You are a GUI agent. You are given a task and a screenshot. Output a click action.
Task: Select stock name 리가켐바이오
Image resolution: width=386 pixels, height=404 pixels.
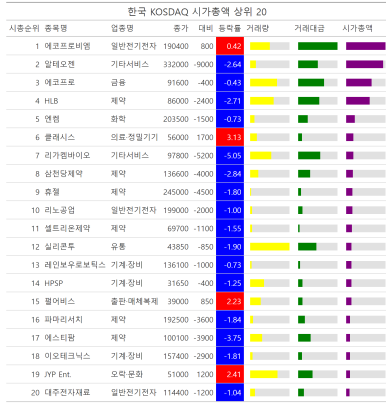(x=67, y=155)
